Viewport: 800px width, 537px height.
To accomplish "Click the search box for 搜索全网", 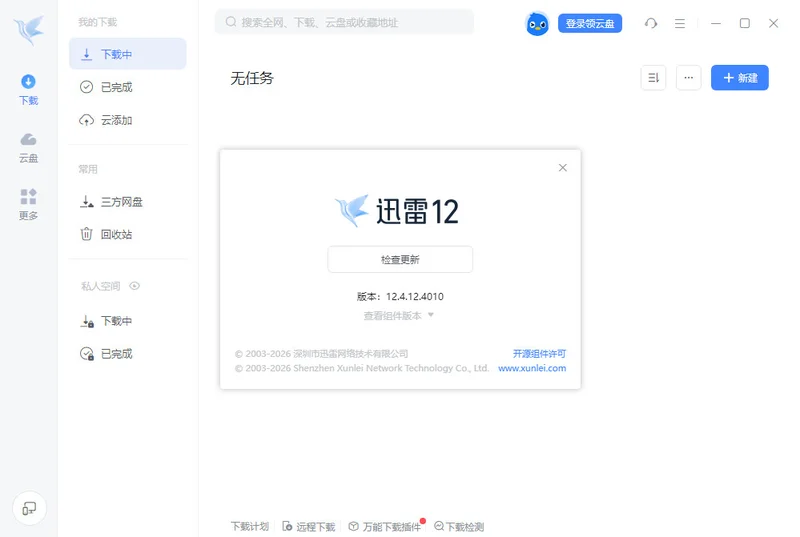I will click(x=344, y=22).
